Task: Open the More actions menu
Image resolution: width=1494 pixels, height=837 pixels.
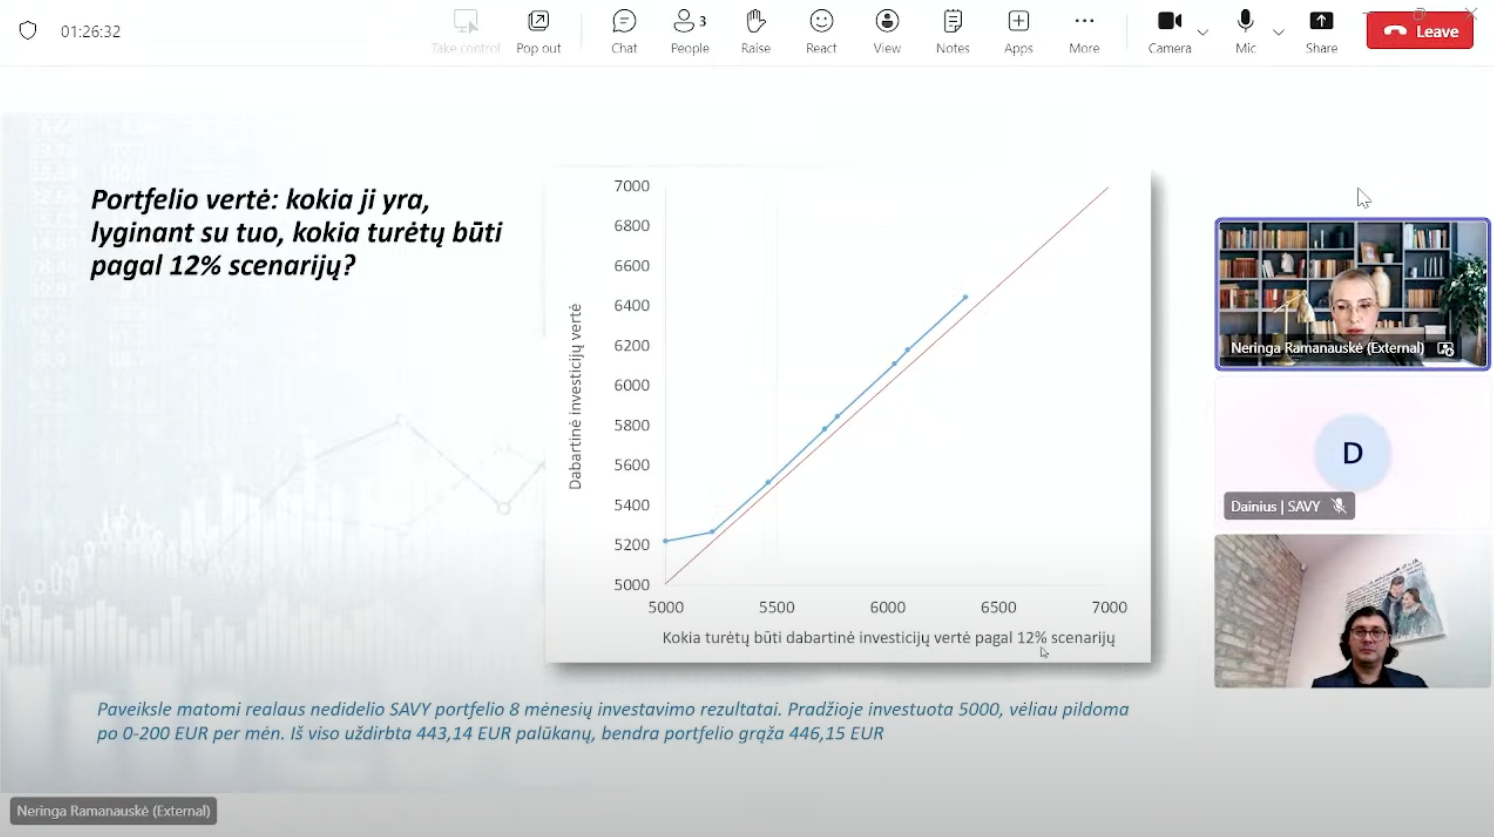Action: pyautogui.click(x=1084, y=31)
